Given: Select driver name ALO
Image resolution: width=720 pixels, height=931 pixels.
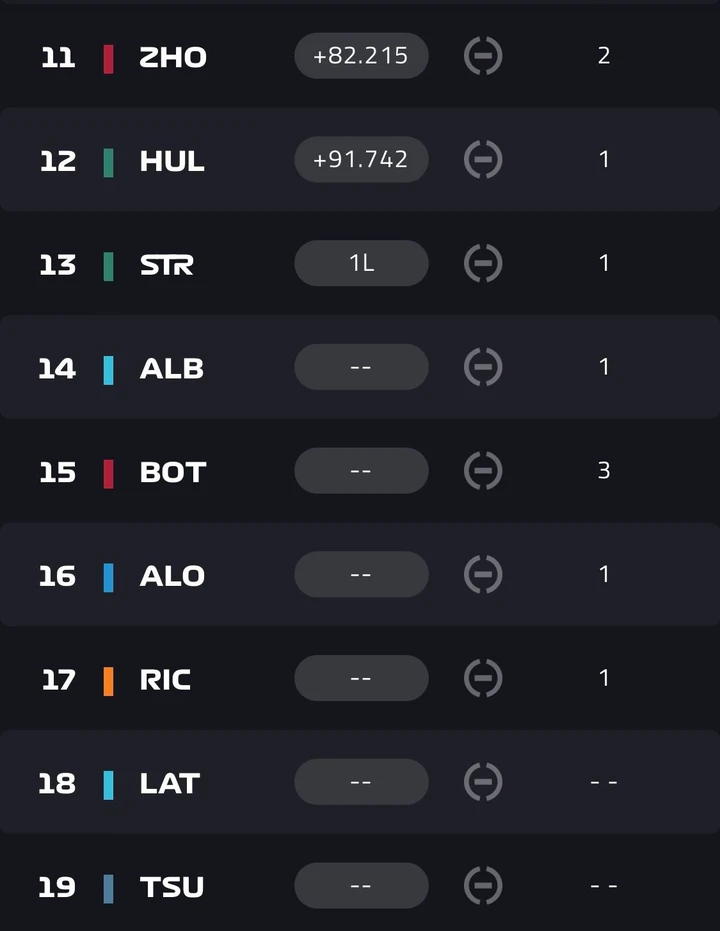Looking at the screenshot, I should pyautogui.click(x=172, y=576).
